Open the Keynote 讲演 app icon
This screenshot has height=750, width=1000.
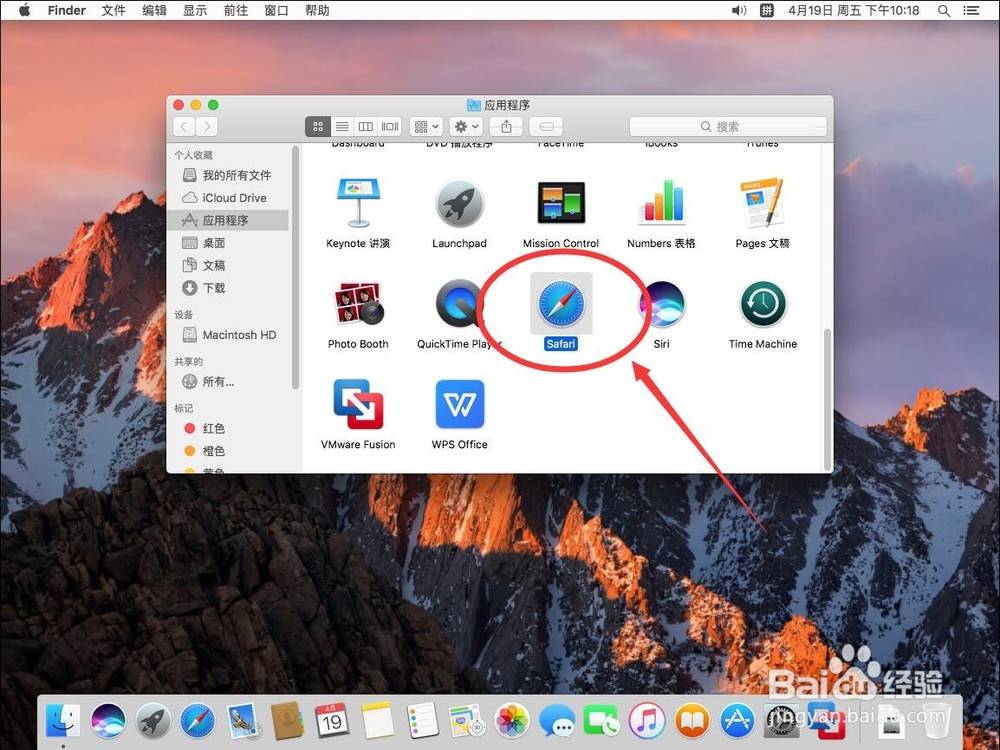click(x=358, y=203)
